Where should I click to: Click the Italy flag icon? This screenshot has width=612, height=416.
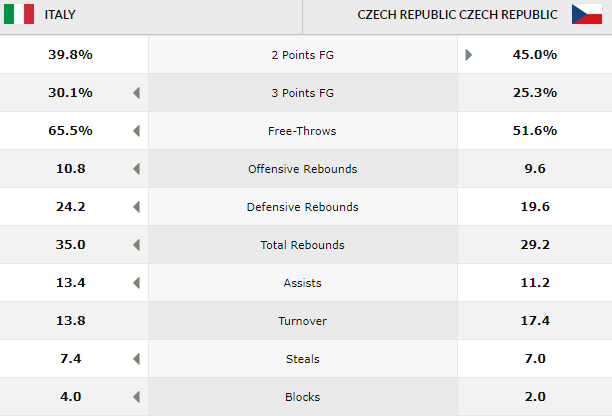(19, 15)
